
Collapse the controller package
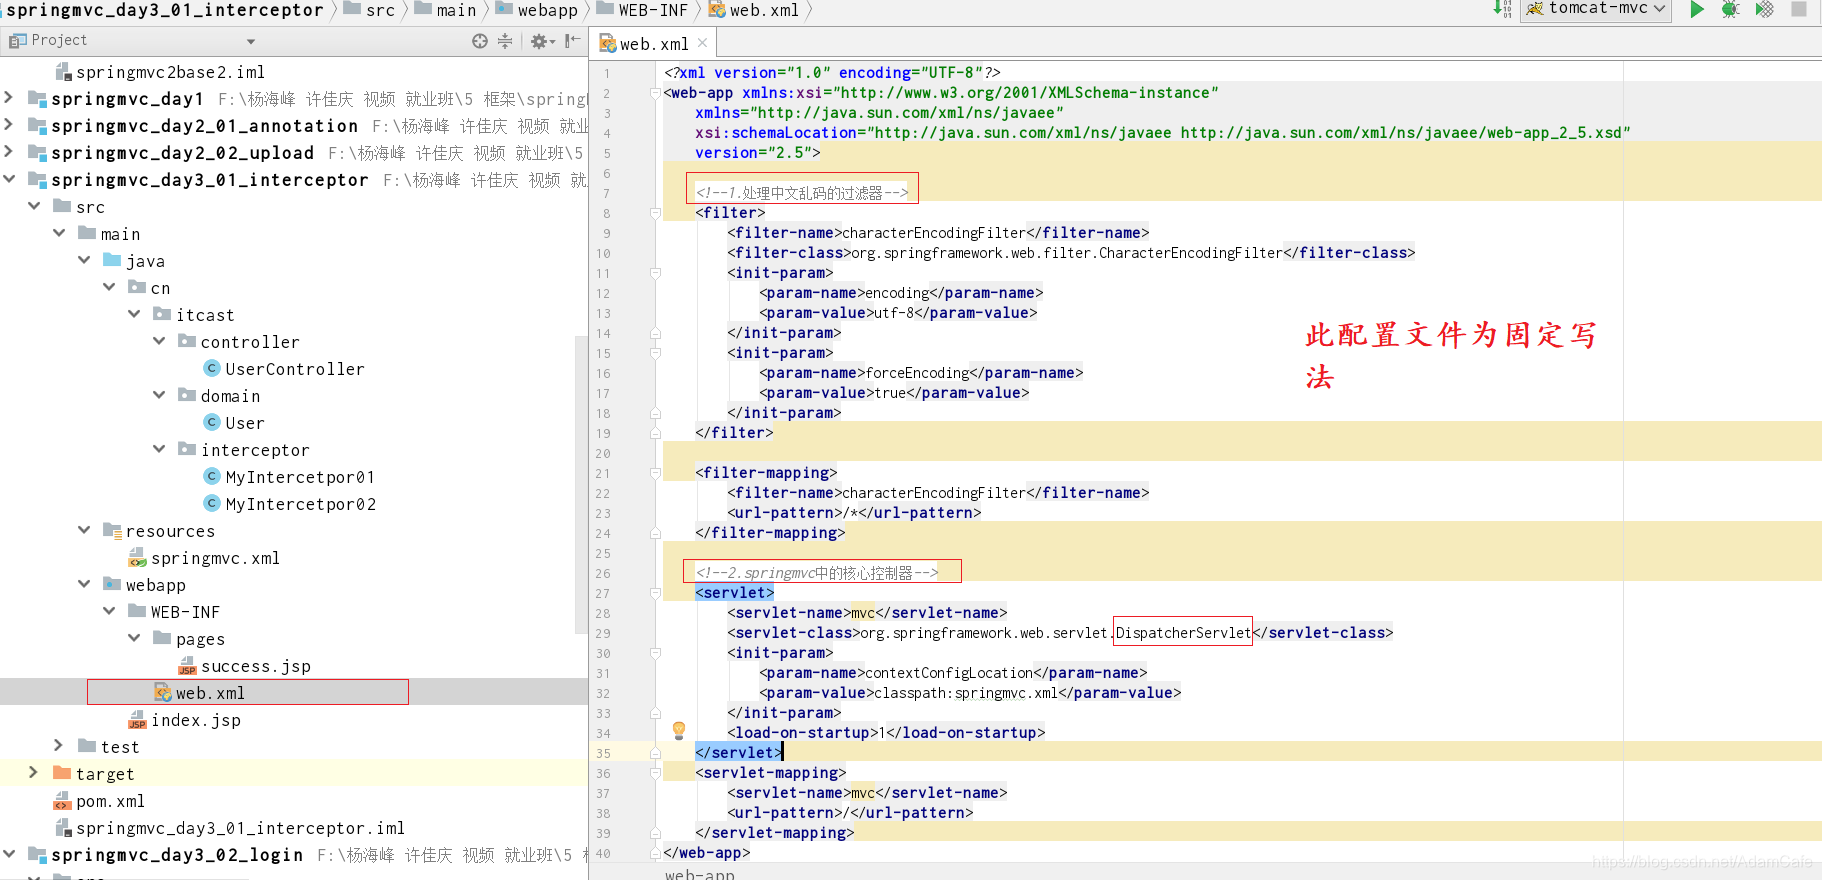tap(159, 341)
